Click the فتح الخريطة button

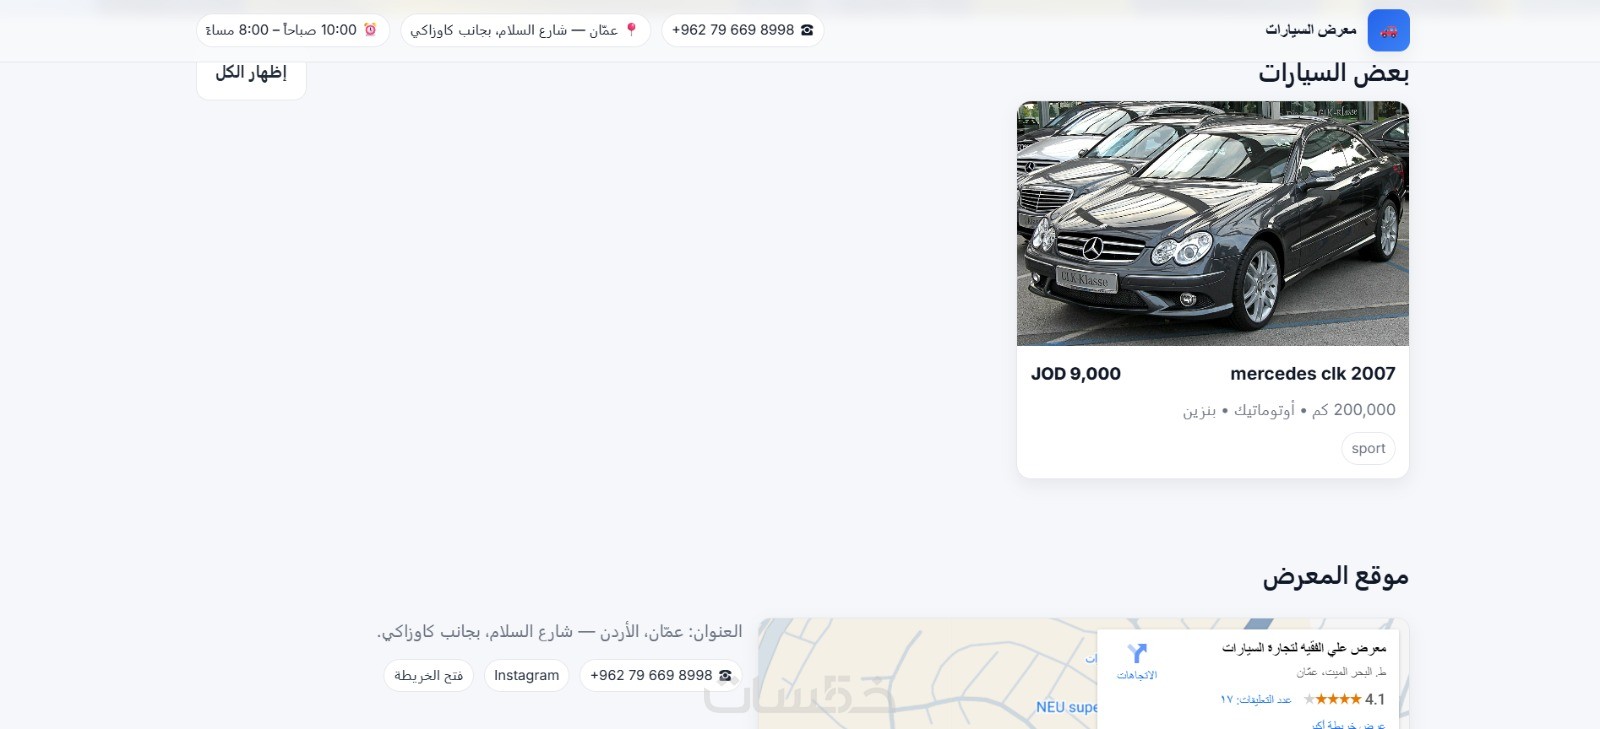tap(428, 675)
